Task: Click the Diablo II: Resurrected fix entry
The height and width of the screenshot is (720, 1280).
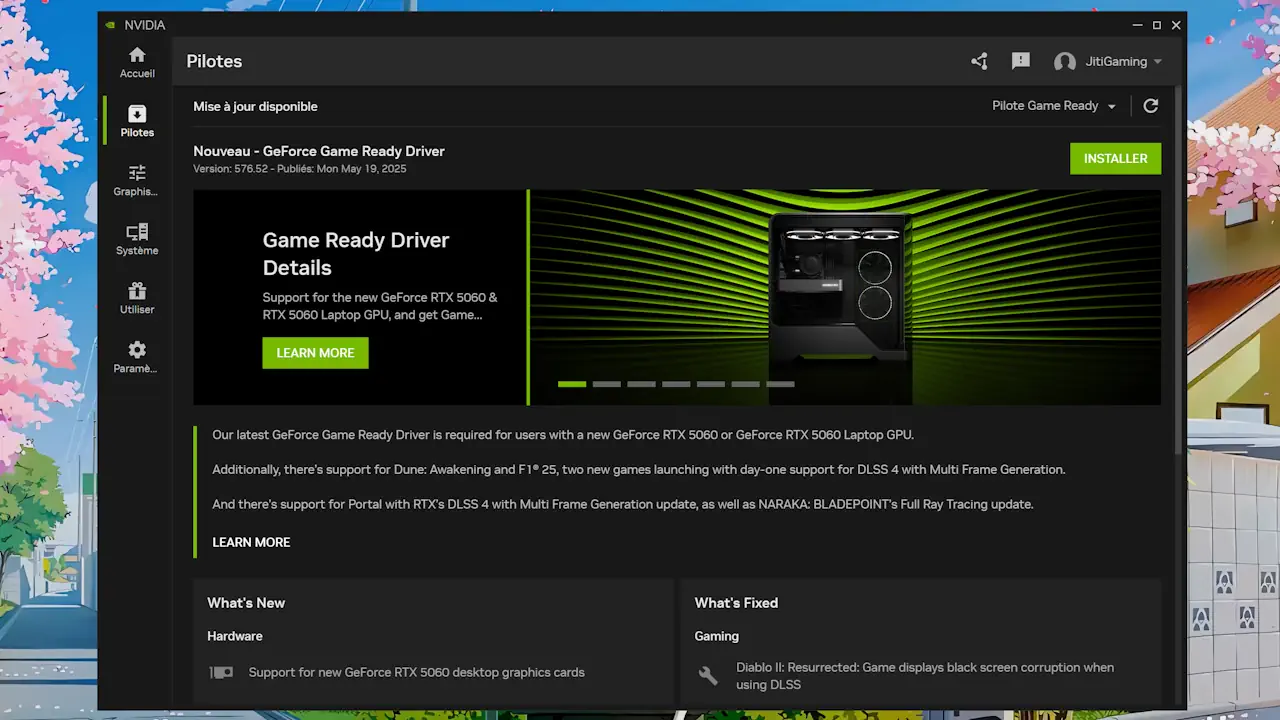Action: [x=925, y=676]
